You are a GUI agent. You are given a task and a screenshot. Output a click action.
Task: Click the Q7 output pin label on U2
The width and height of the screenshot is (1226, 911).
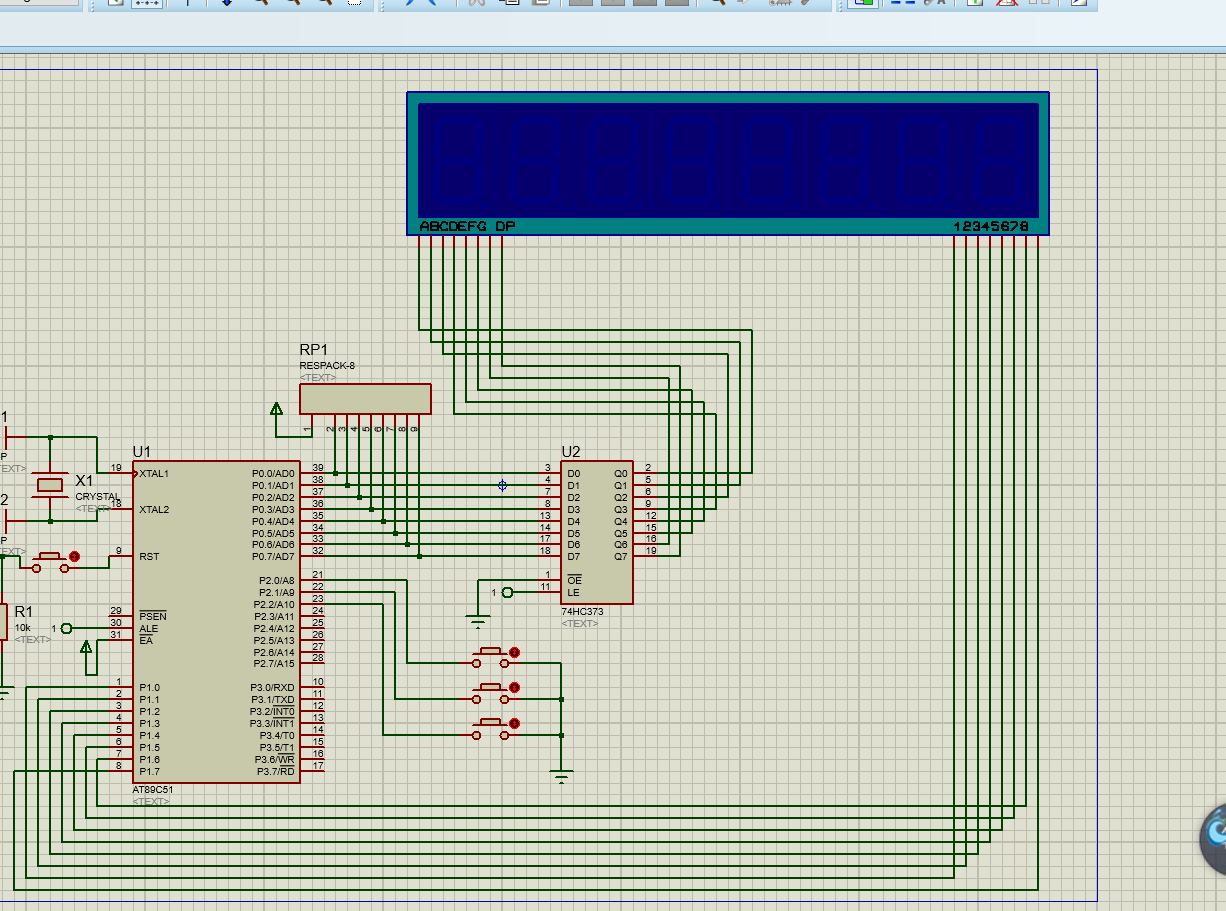[x=621, y=556]
